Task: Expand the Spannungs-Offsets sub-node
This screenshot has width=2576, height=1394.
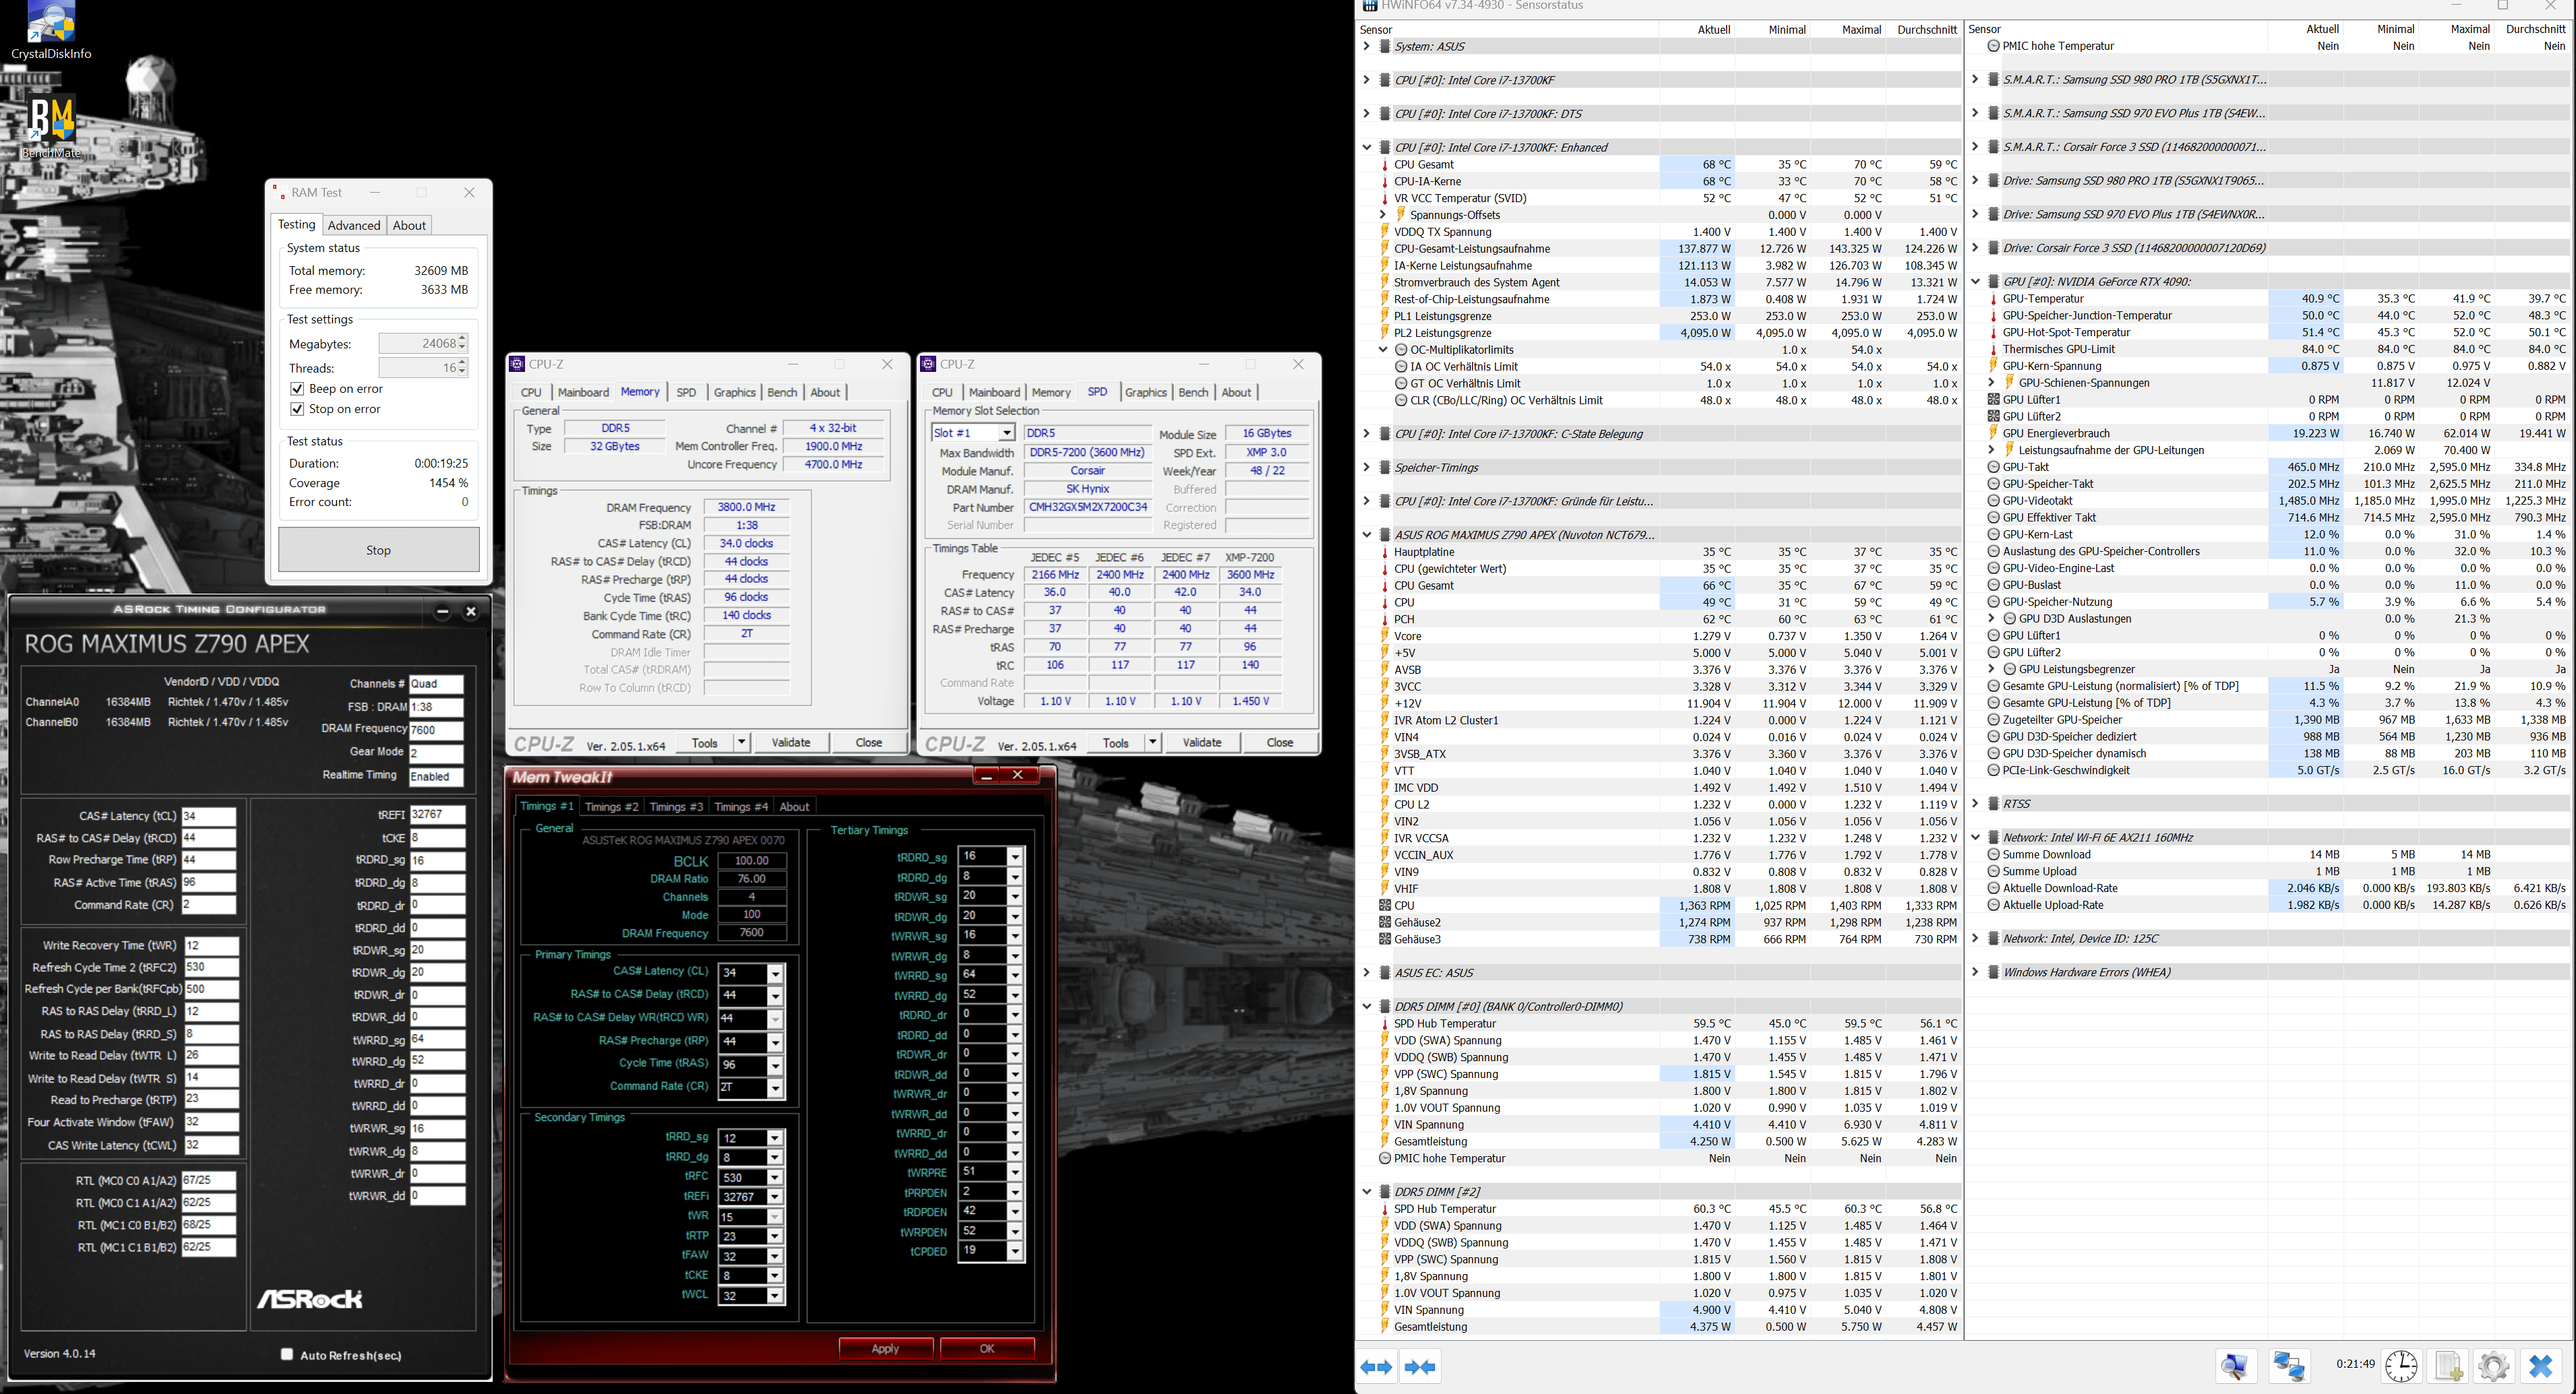Action: tap(1383, 214)
